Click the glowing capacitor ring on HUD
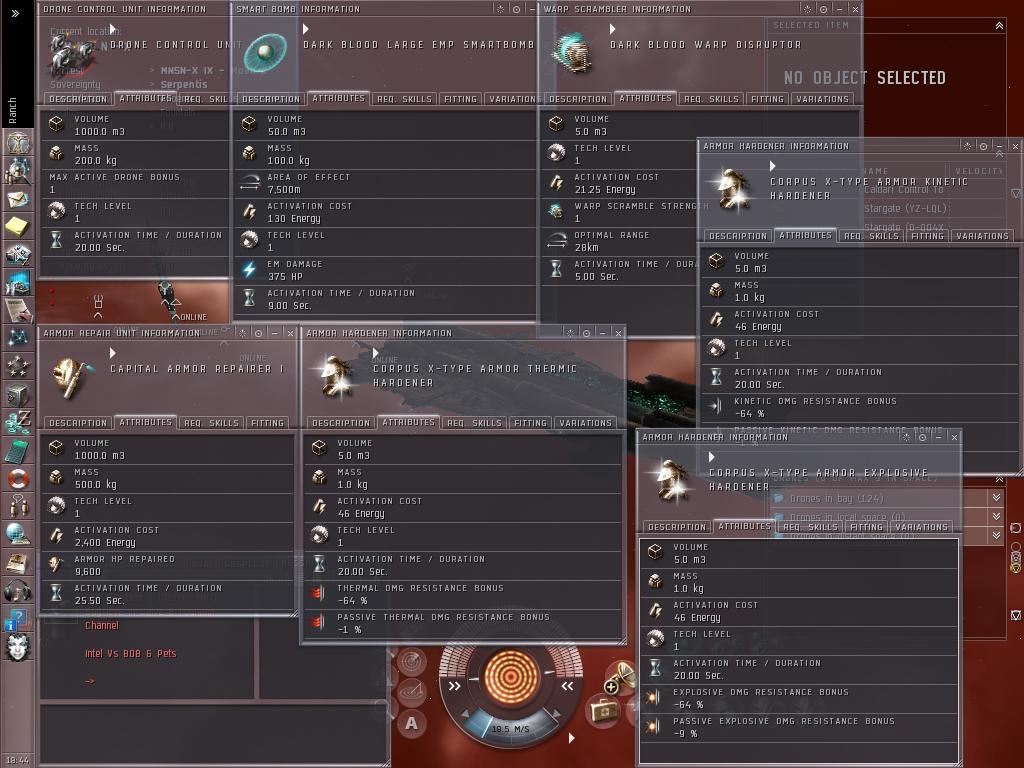Image resolution: width=1024 pixels, height=768 pixels. (x=511, y=676)
